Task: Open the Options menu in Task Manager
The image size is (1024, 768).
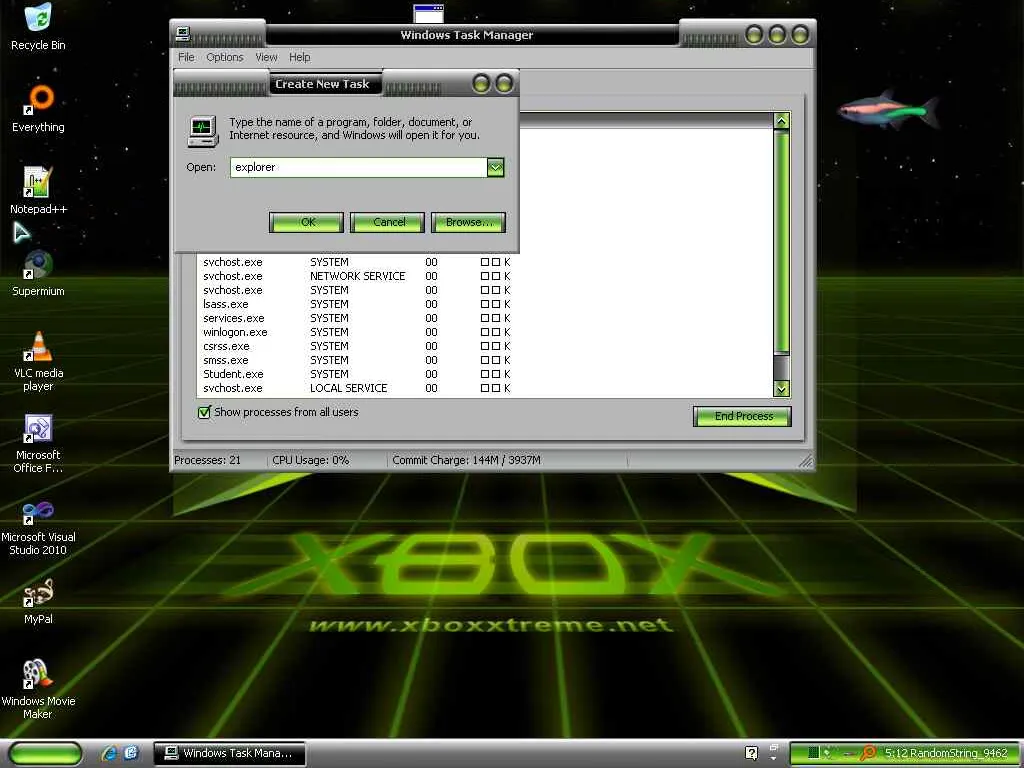Action: pos(225,57)
